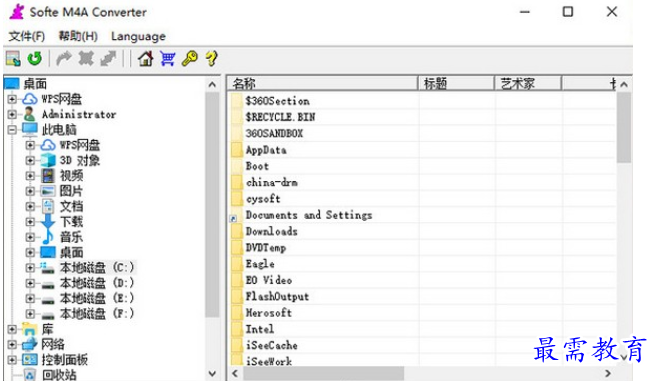
Task: Click the AppData folder icon in file list
Action: [x=237, y=150]
